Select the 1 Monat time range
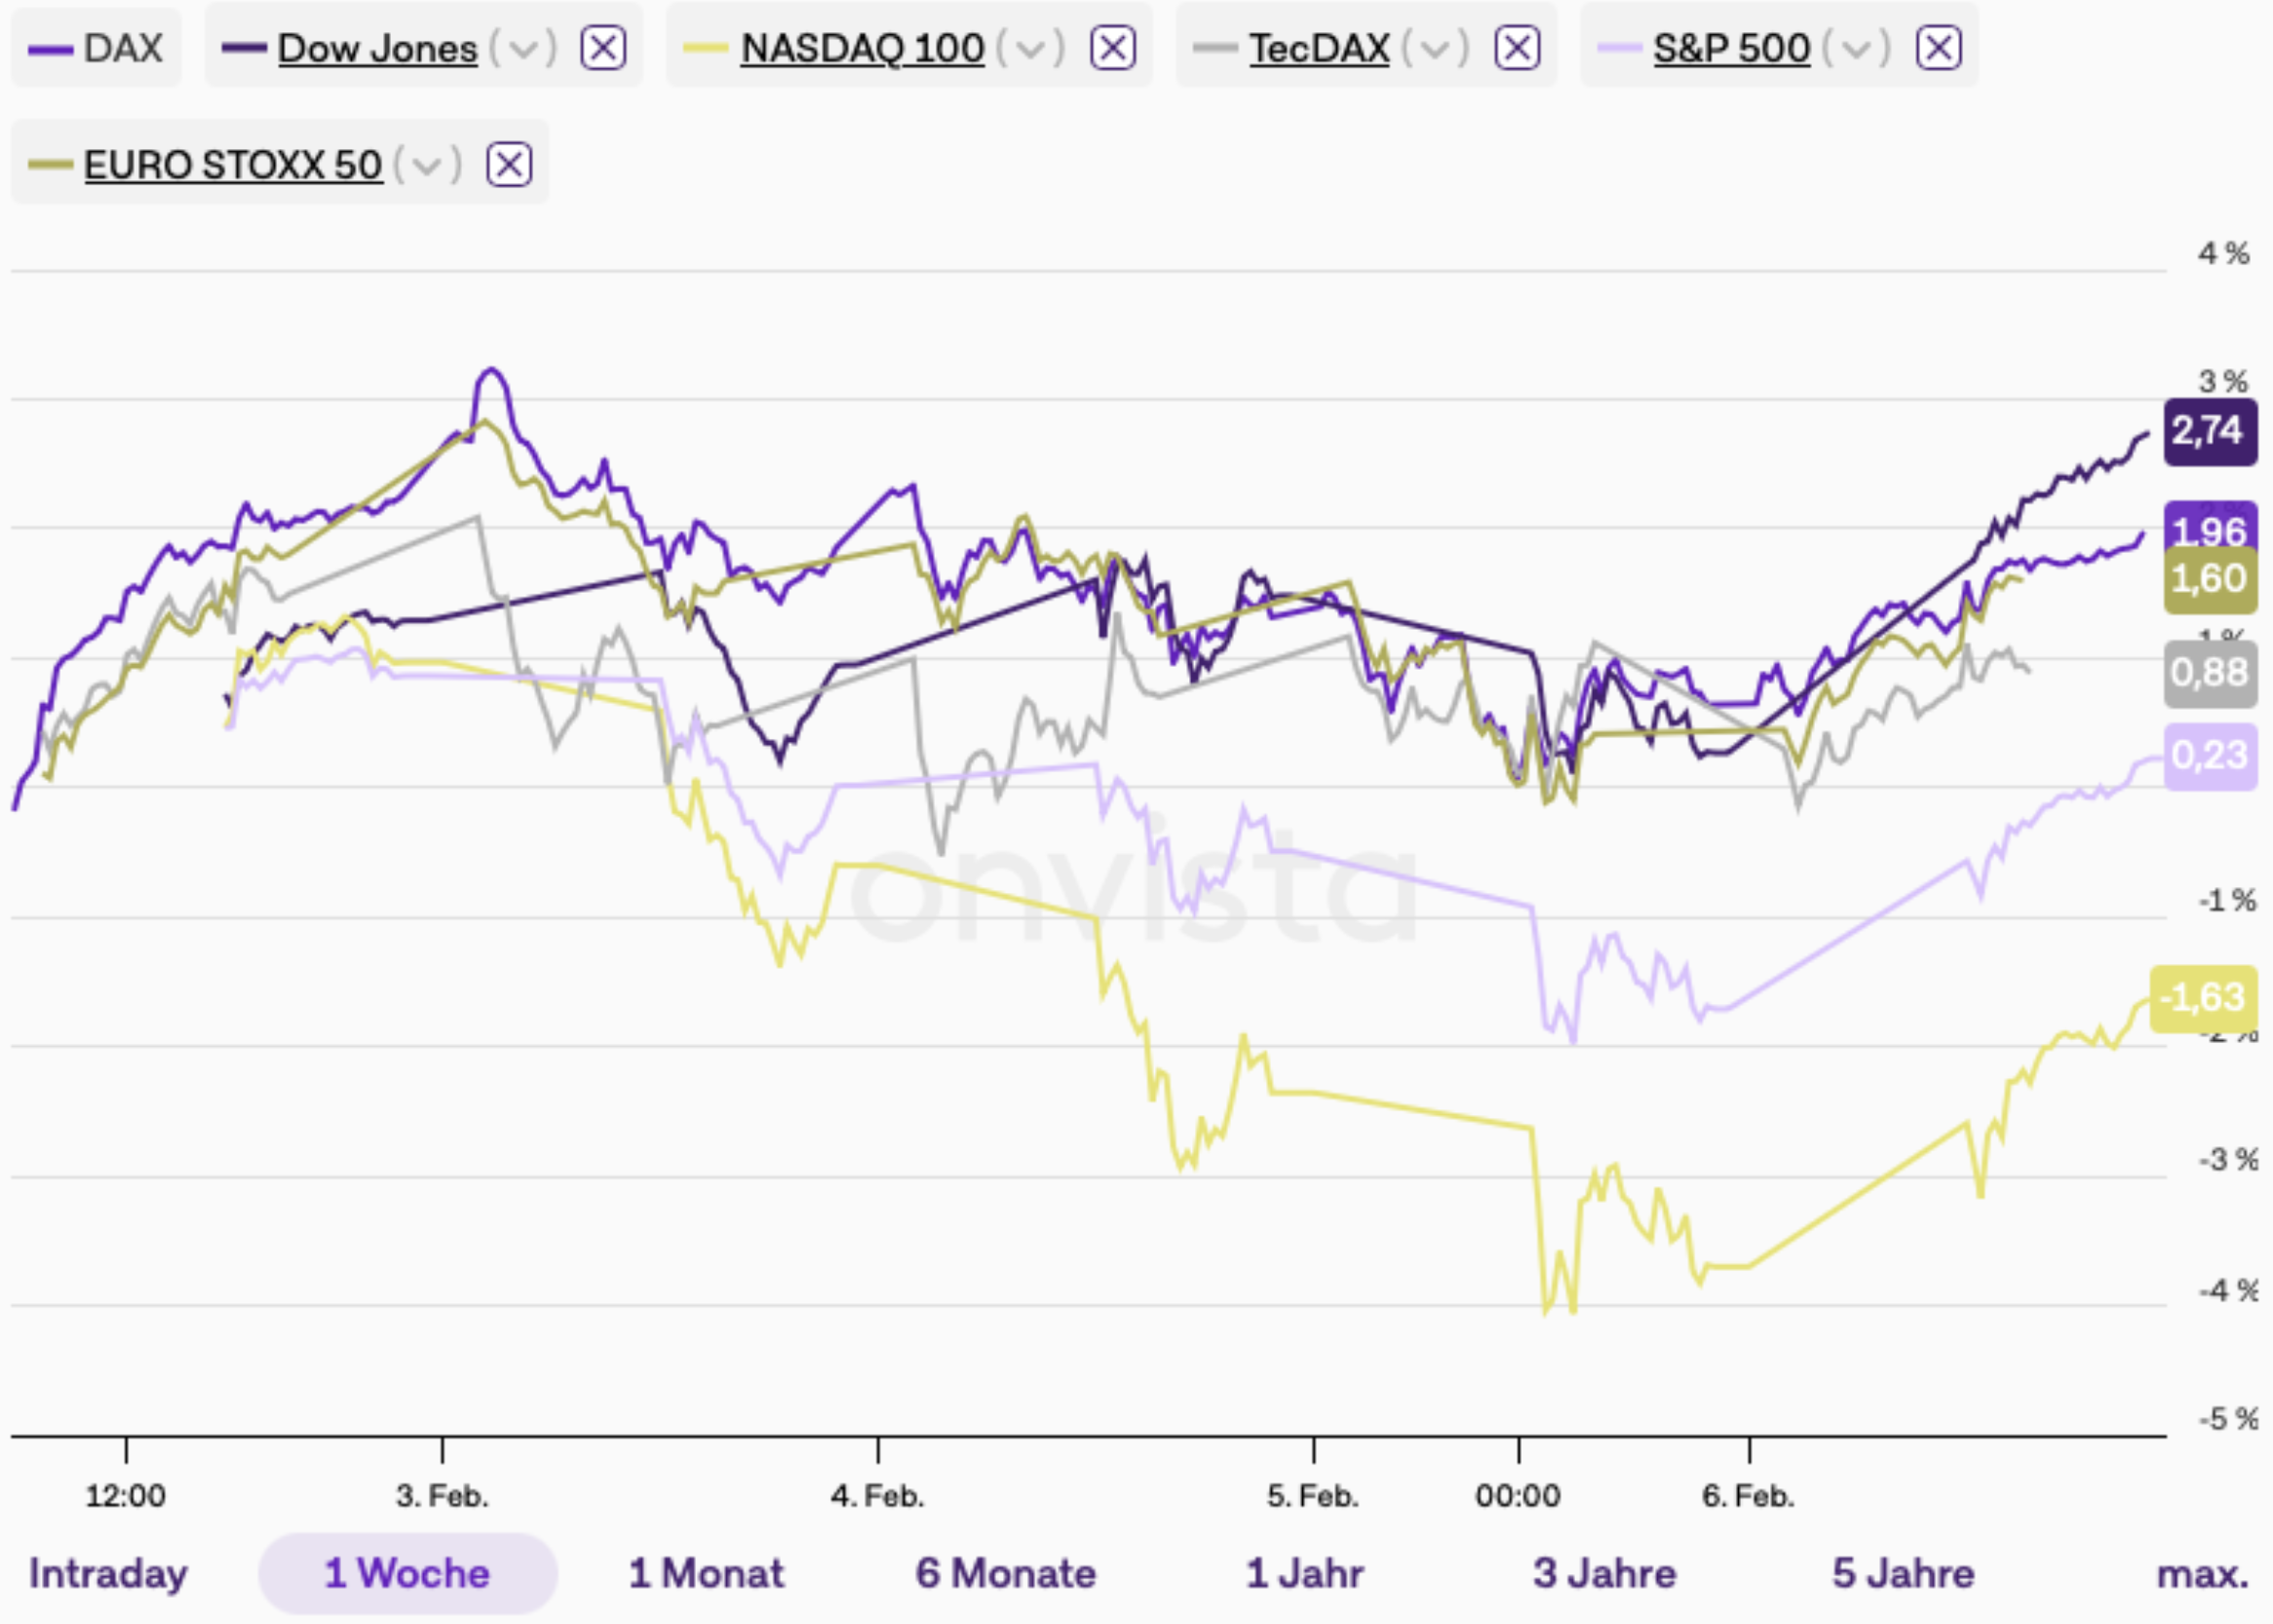The height and width of the screenshot is (1624, 2273). pos(706,1574)
